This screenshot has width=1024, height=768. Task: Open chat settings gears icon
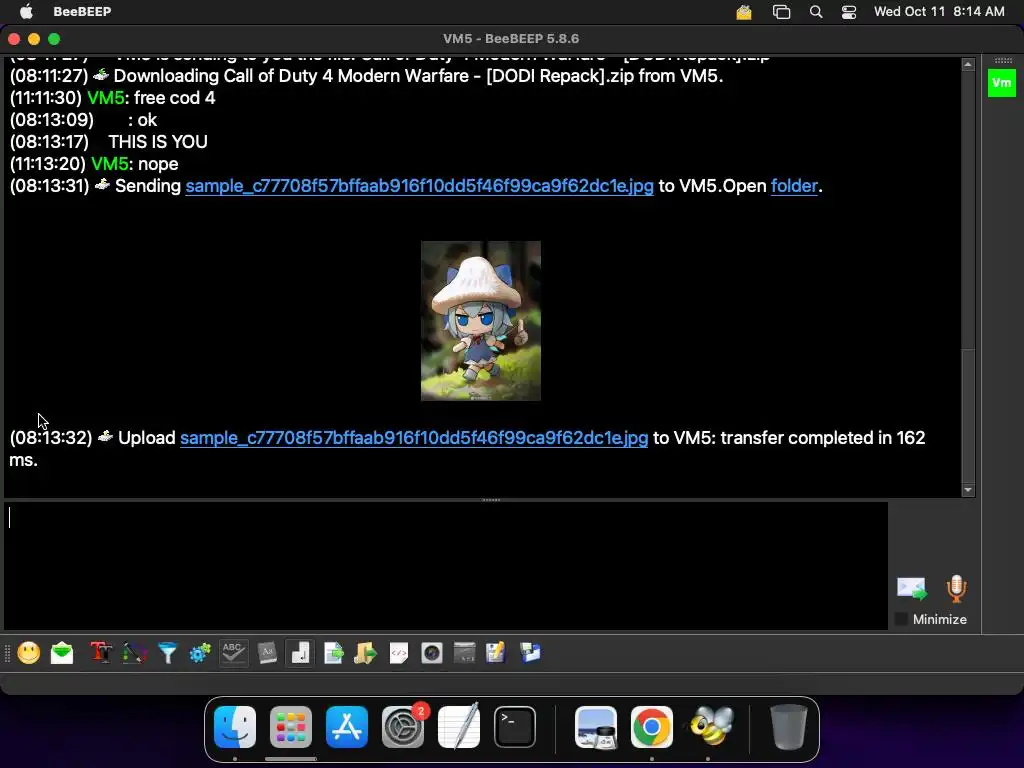pyautogui.click(x=200, y=652)
